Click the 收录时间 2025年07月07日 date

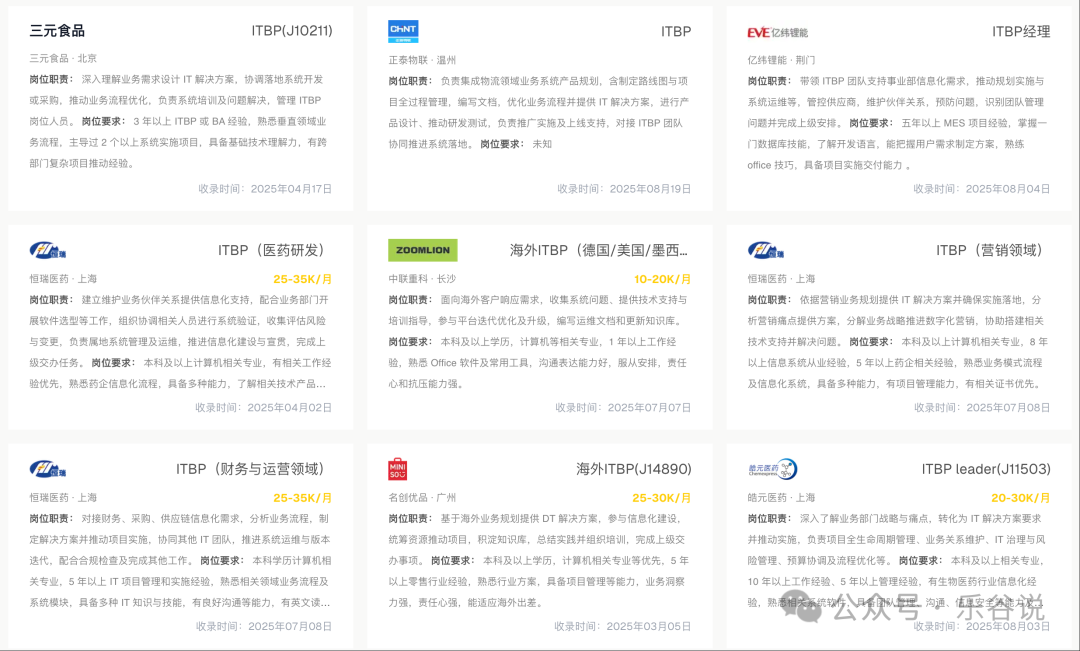point(623,408)
